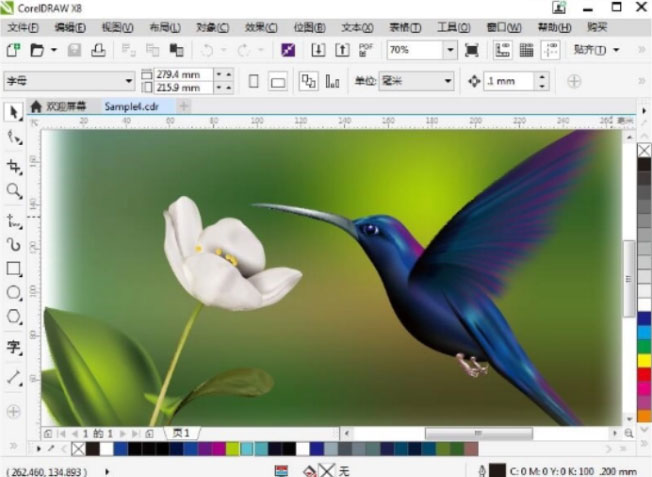The height and width of the screenshot is (477, 652).
Task: Click the Print icon
Action: click(x=99, y=50)
